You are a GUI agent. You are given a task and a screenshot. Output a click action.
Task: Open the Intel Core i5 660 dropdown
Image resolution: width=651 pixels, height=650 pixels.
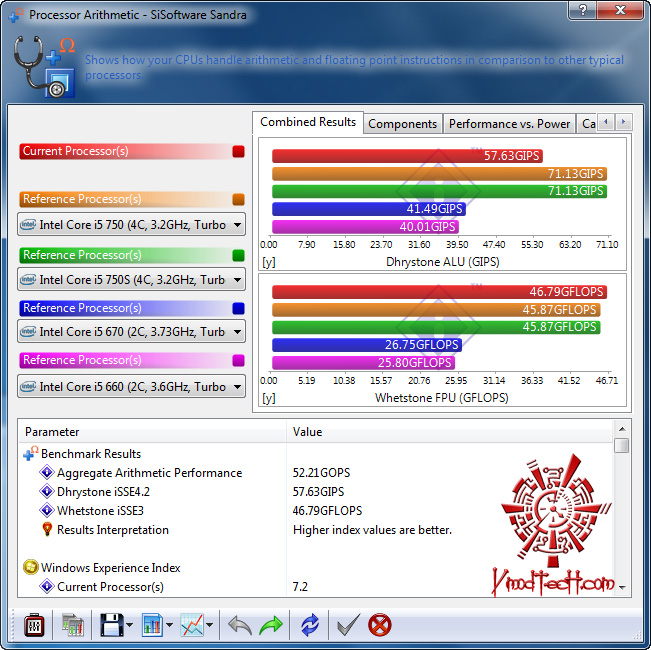[x=132, y=386]
